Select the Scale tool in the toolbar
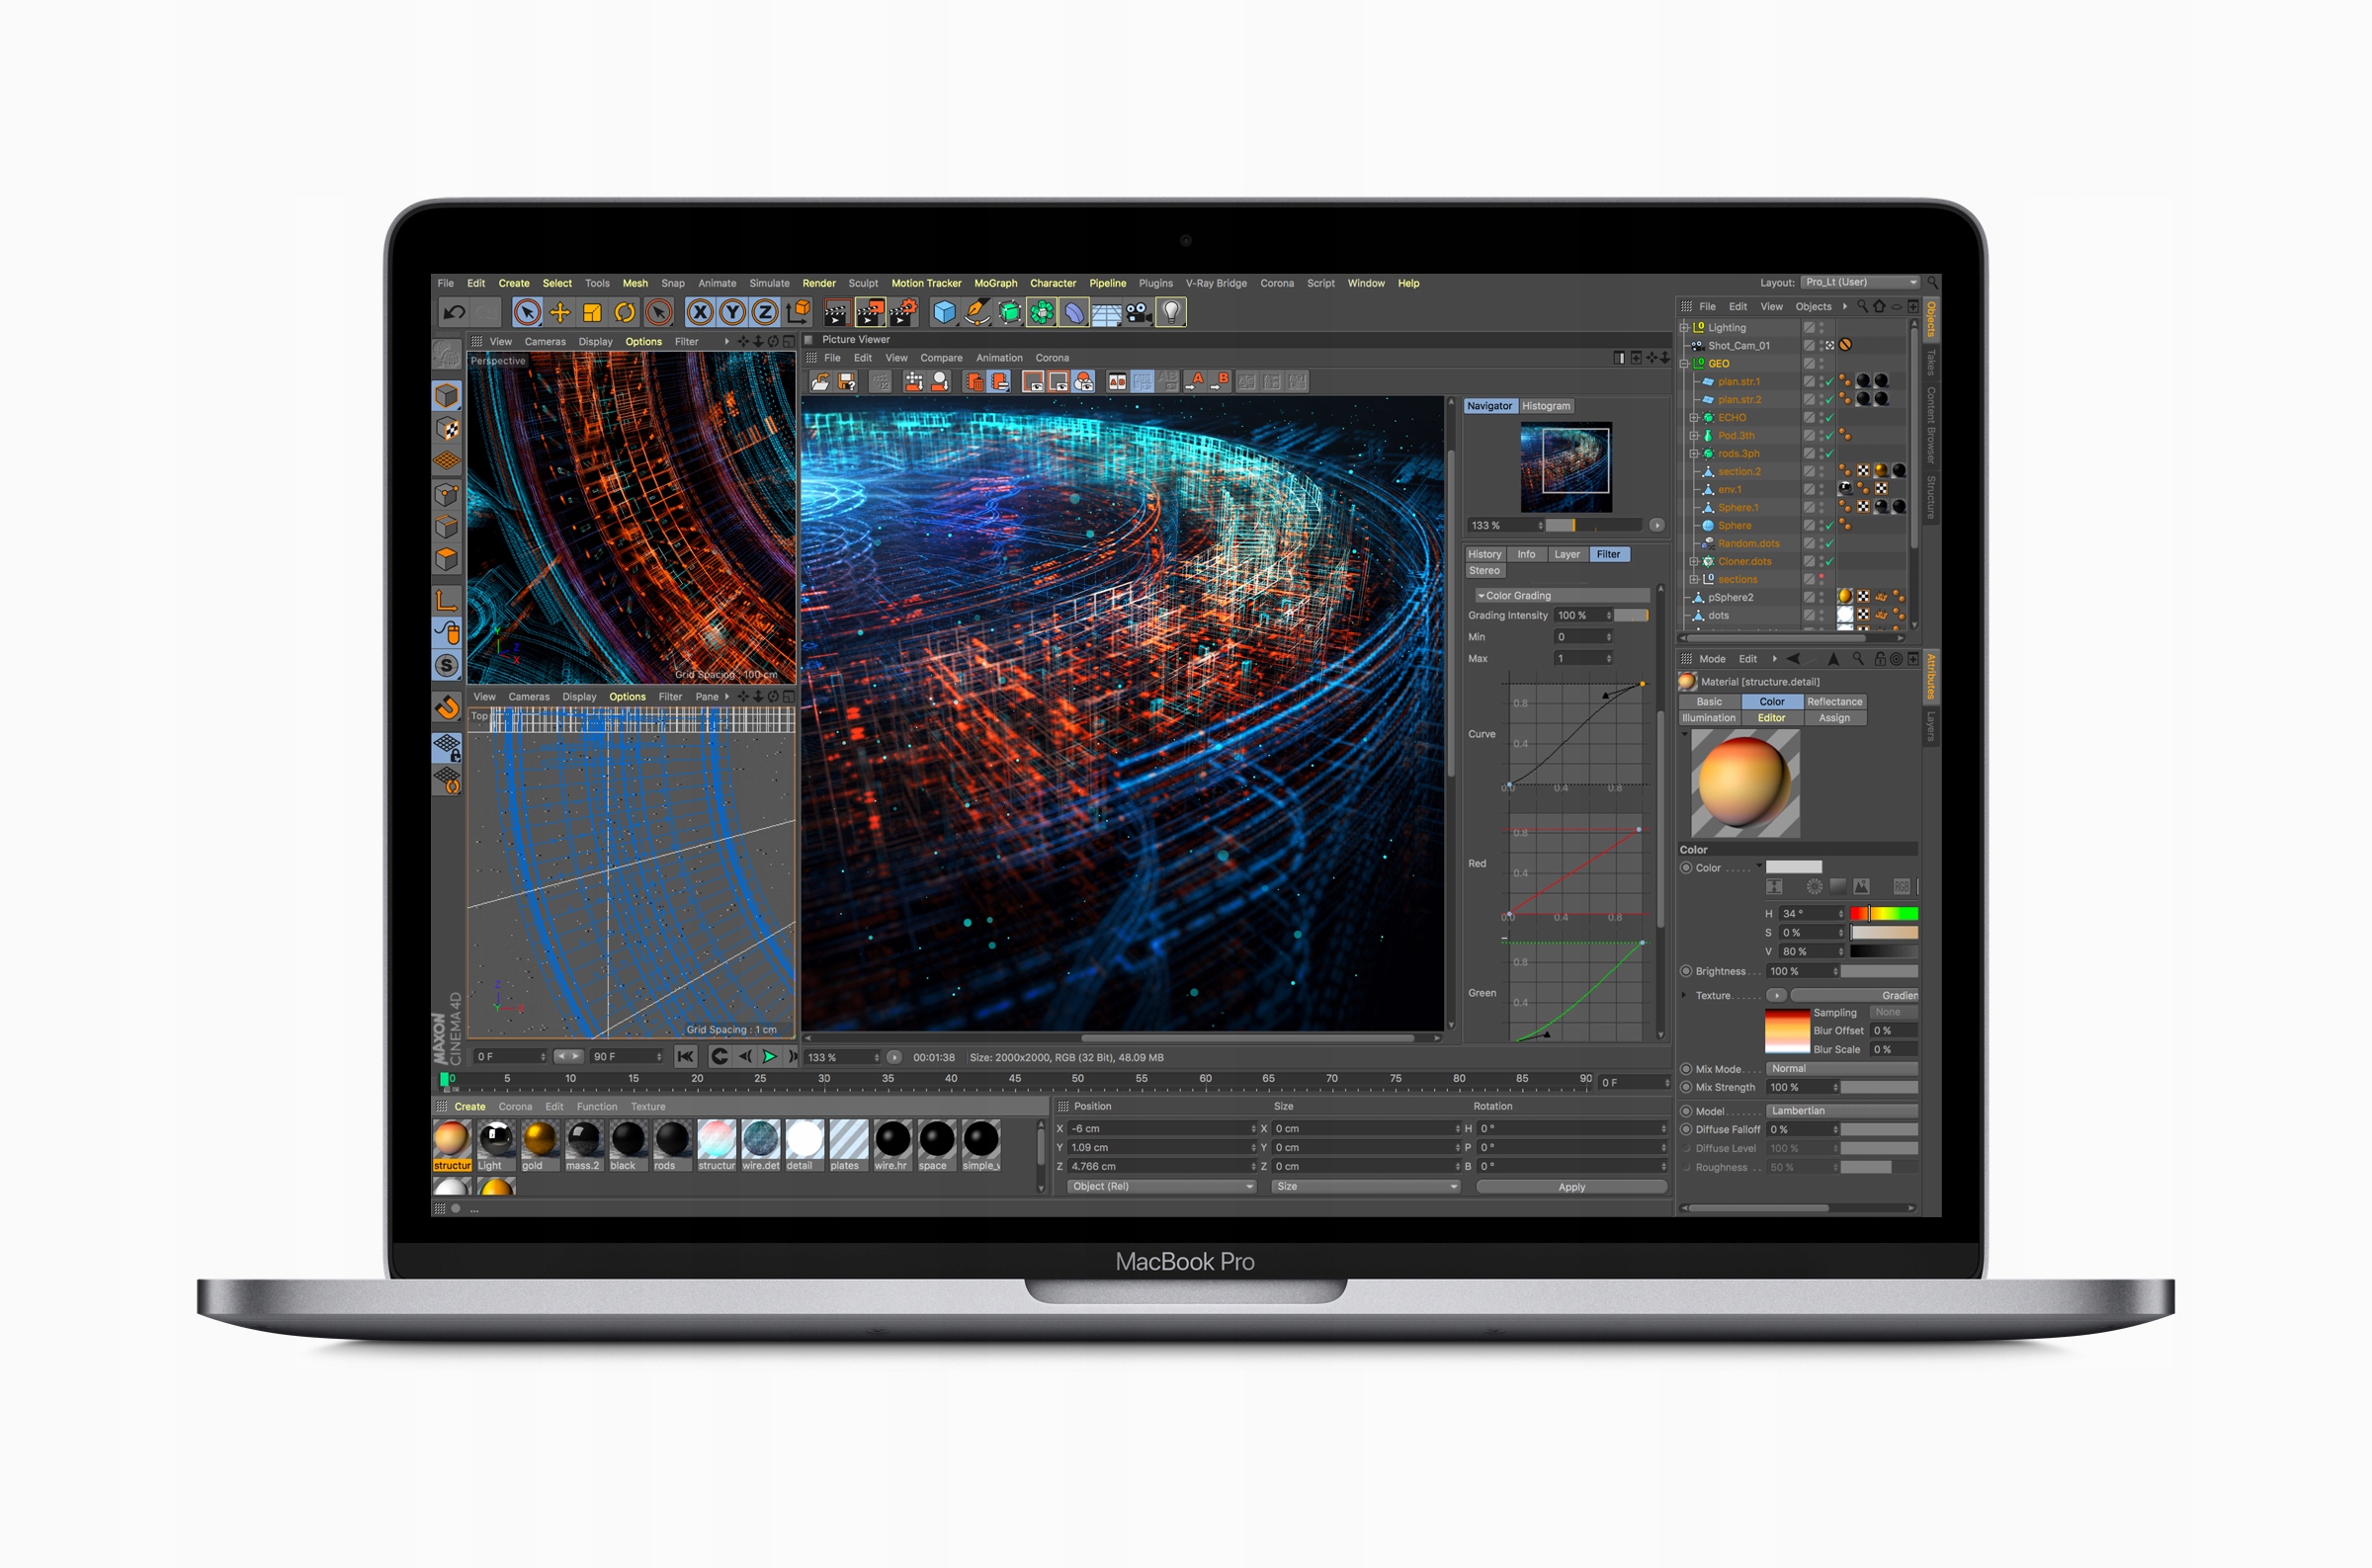The image size is (2372, 1568). (592, 312)
